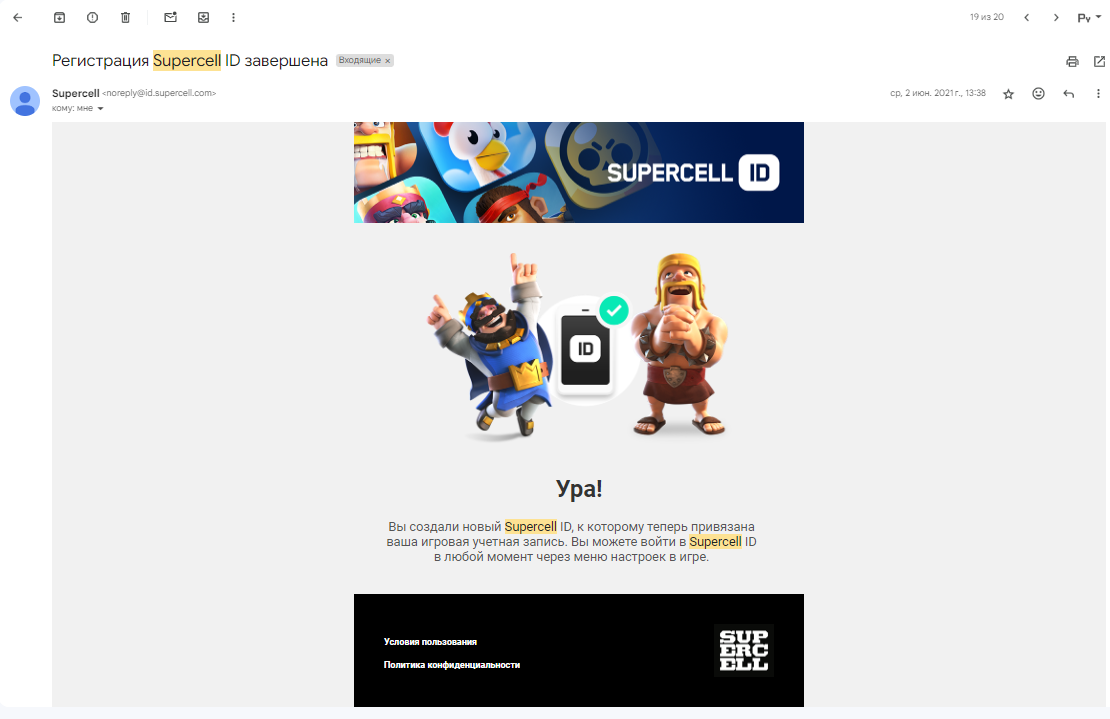1110x719 pixels.
Task: Open email in a new window
Action: (x=1099, y=62)
